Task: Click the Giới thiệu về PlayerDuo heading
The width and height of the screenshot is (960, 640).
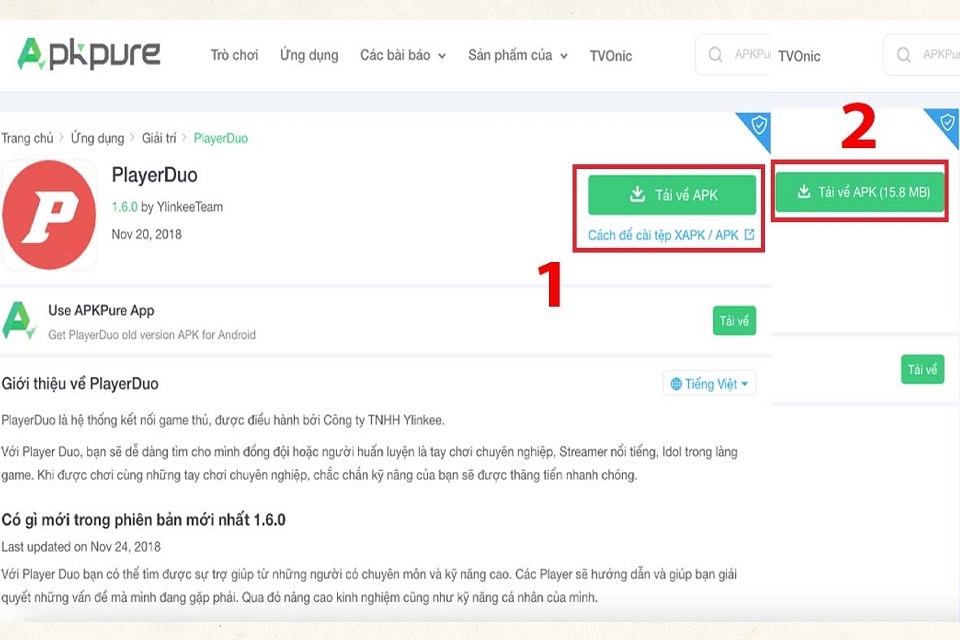Action: (80, 384)
